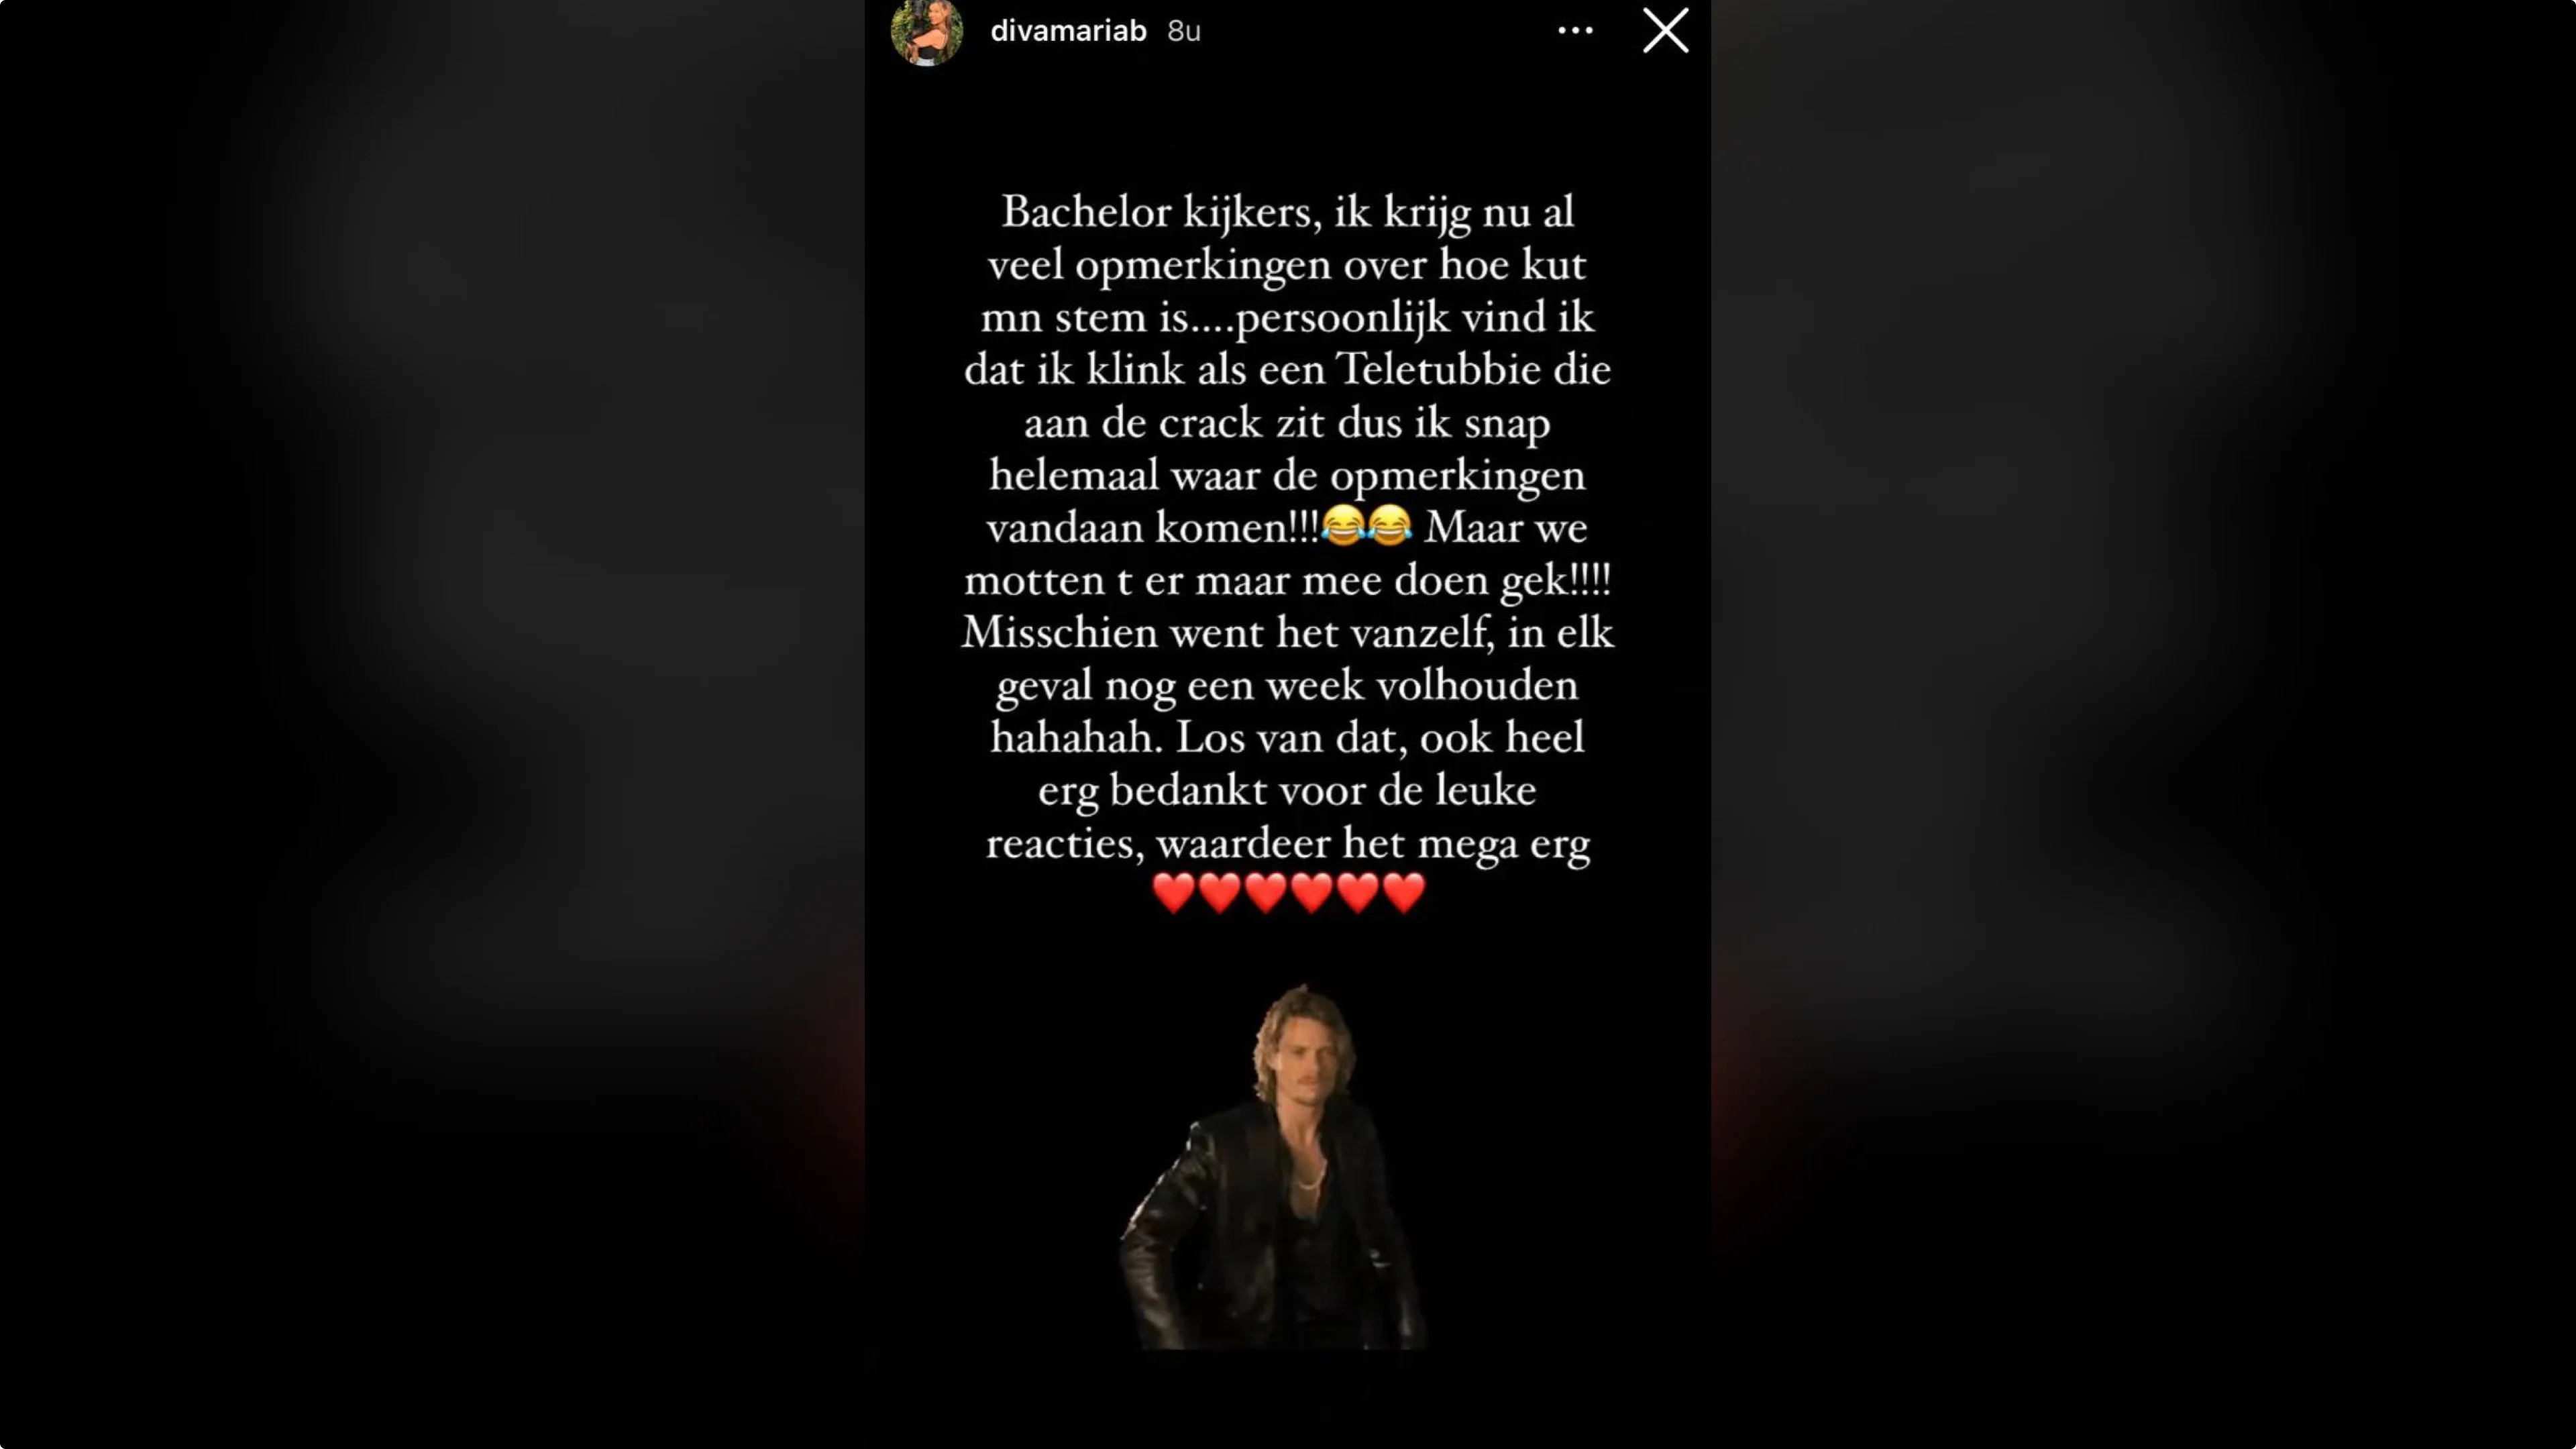Click "Bachelor" at the start of the text
The height and width of the screenshot is (1449, 2576).
tap(1086, 211)
